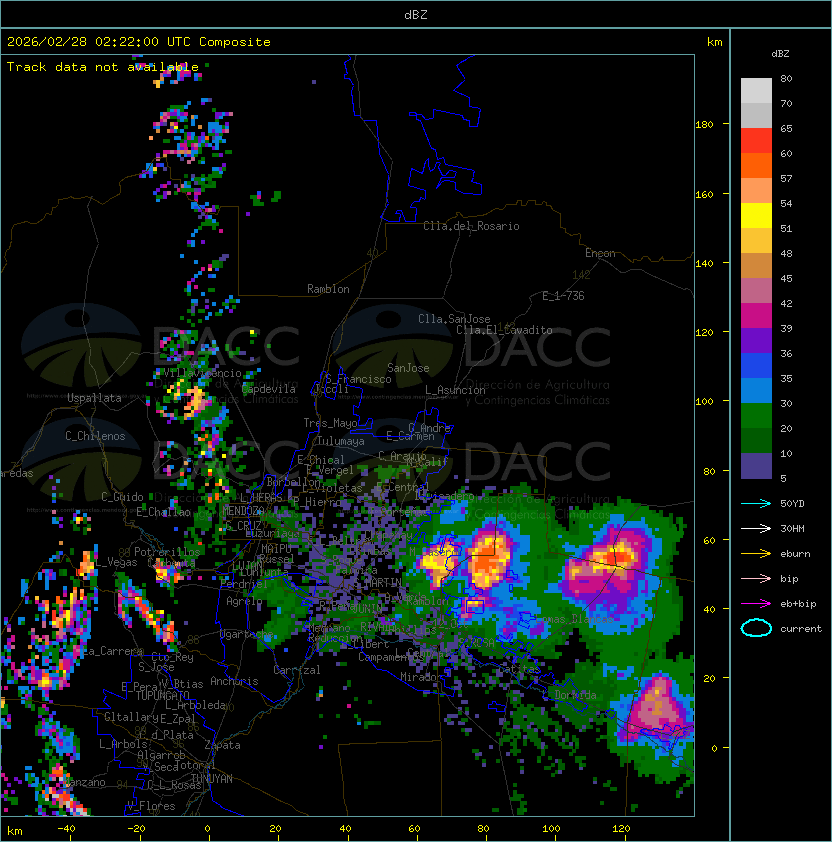This screenshot has height=842, width=832.
Task: Pick the magenta swatch between 42 and 39
Action: pyautogui.click(x=756, y=316)
